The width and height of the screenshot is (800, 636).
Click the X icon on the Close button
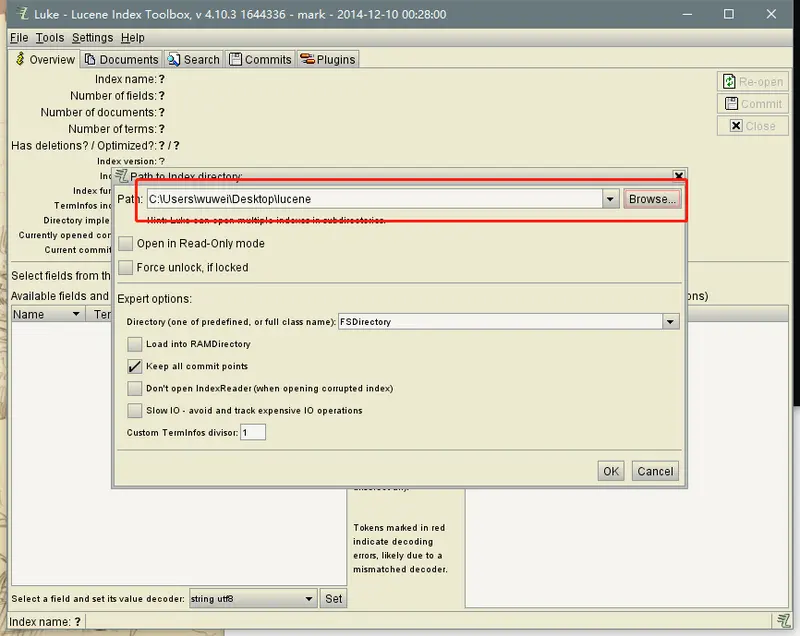click(736, 125)
